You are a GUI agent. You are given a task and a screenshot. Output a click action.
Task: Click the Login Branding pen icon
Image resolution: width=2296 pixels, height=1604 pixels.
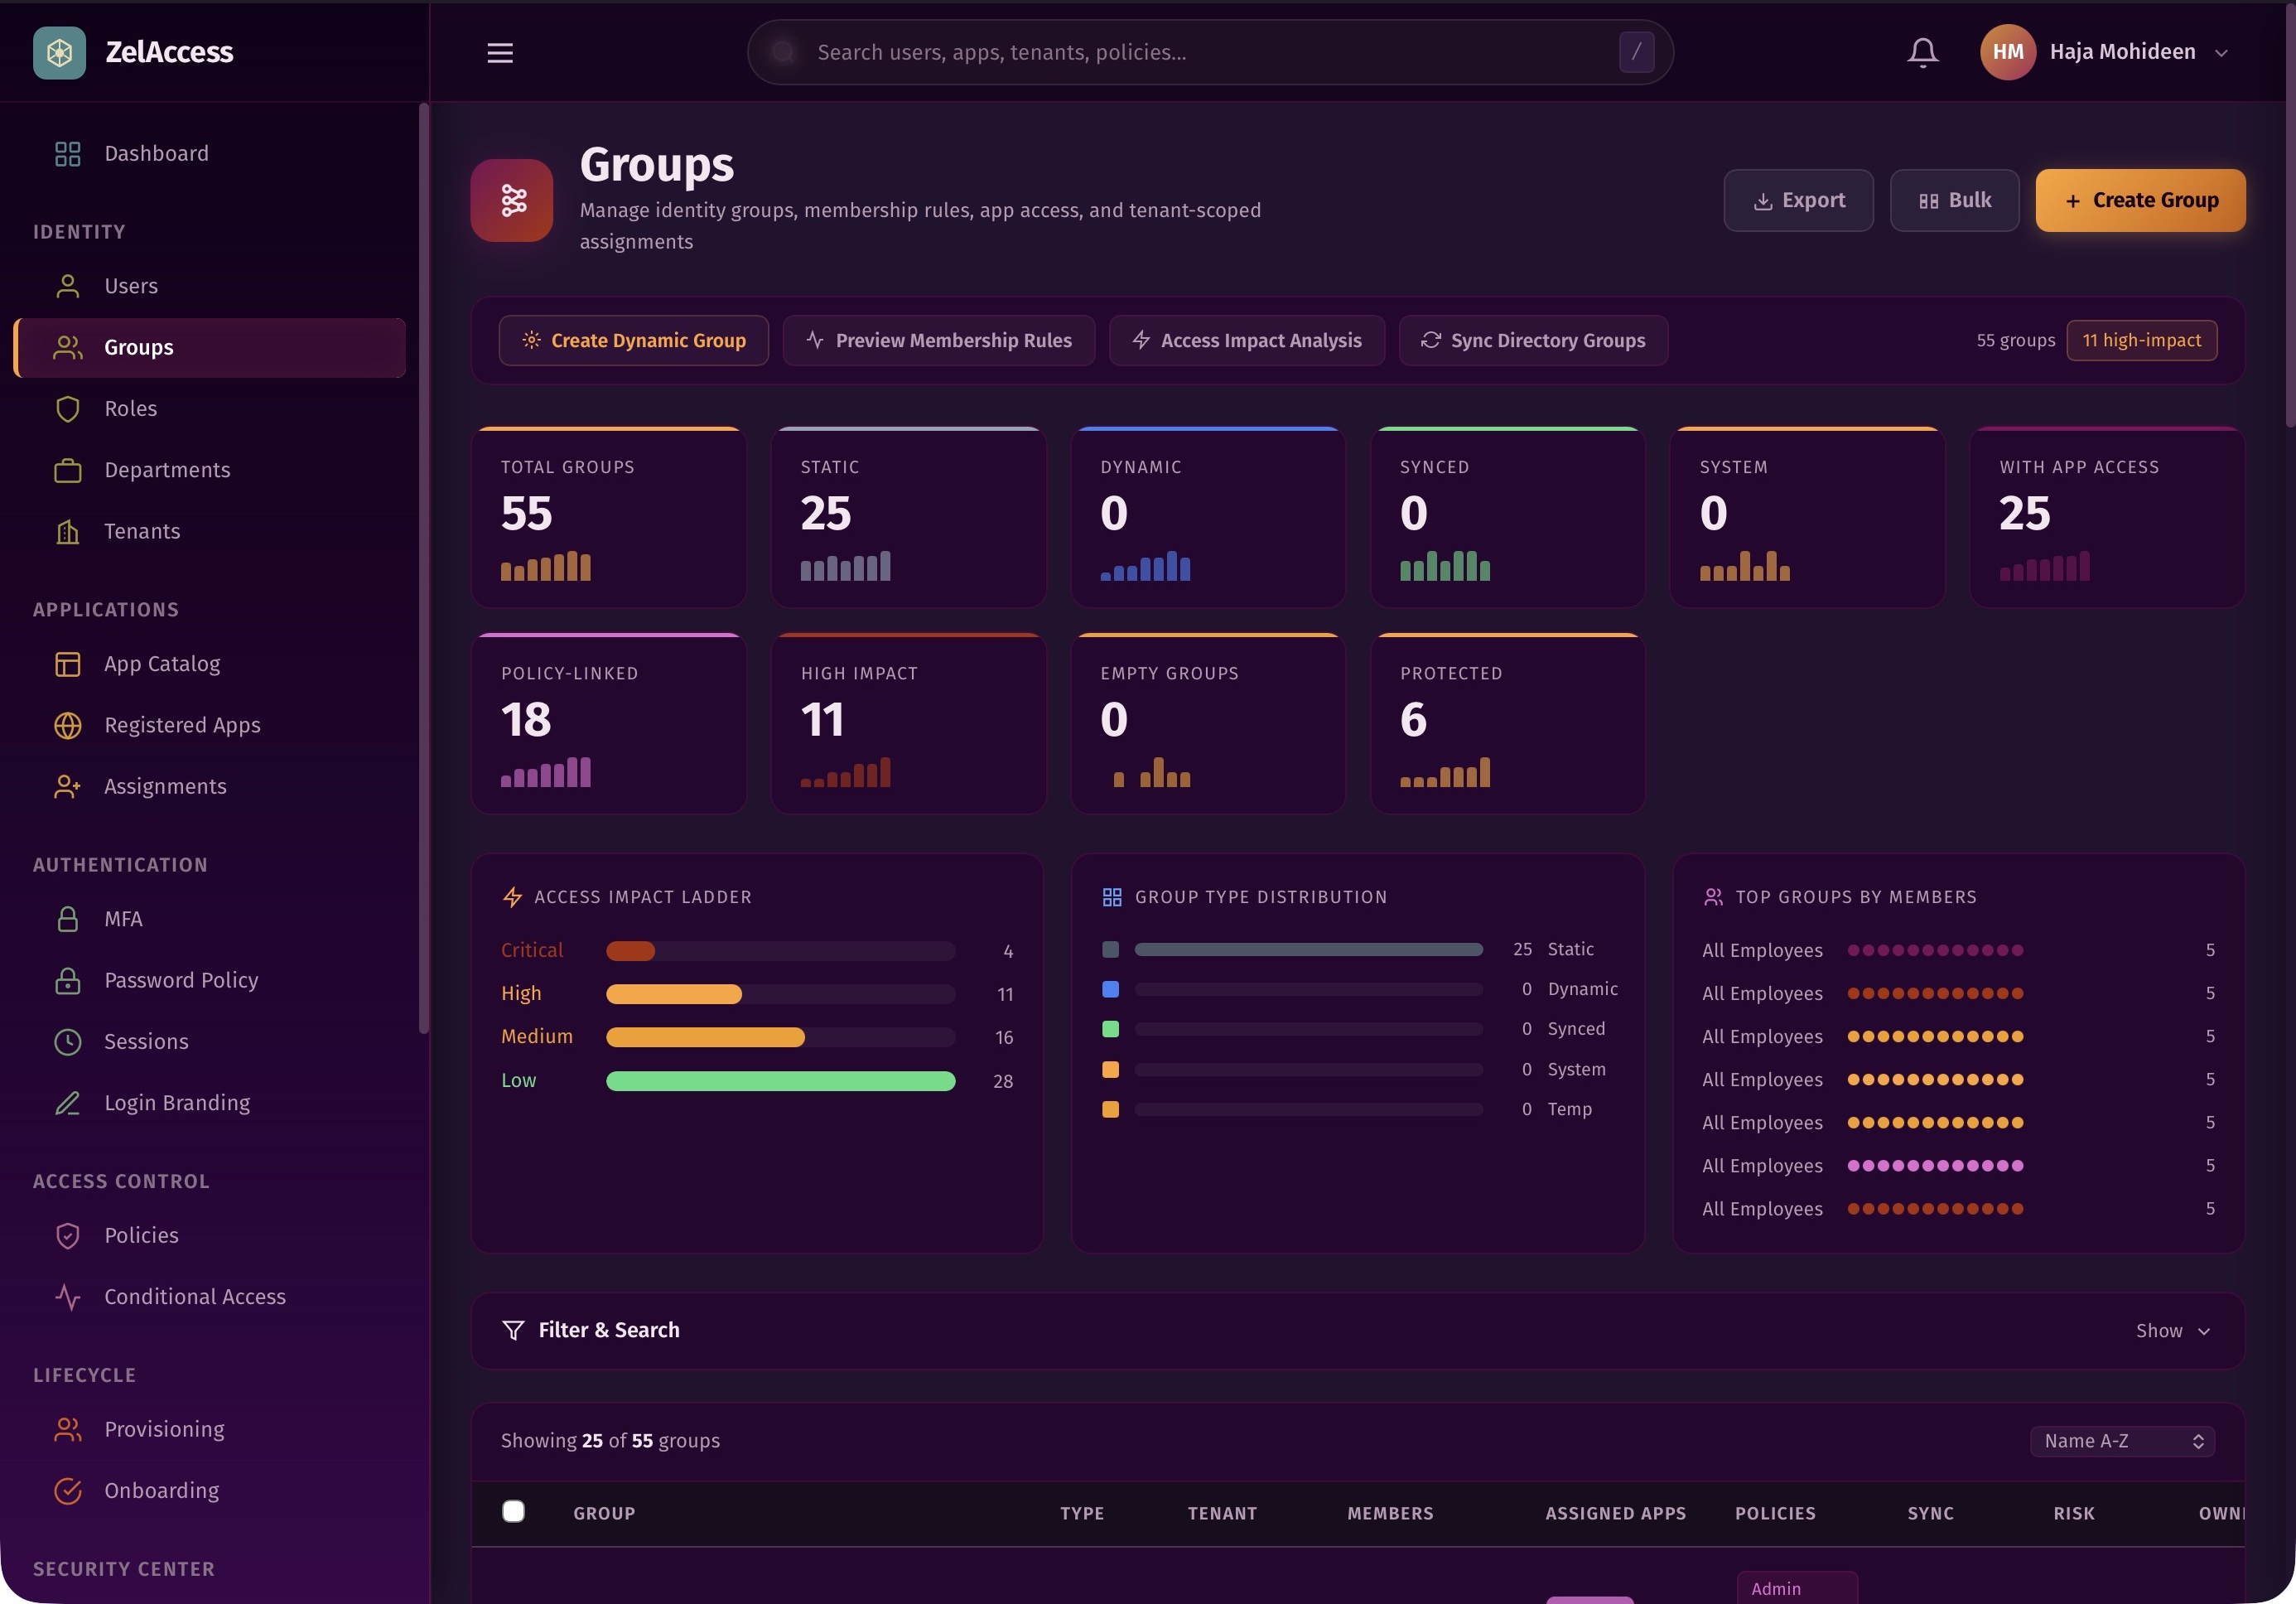tap(68, 1103)
